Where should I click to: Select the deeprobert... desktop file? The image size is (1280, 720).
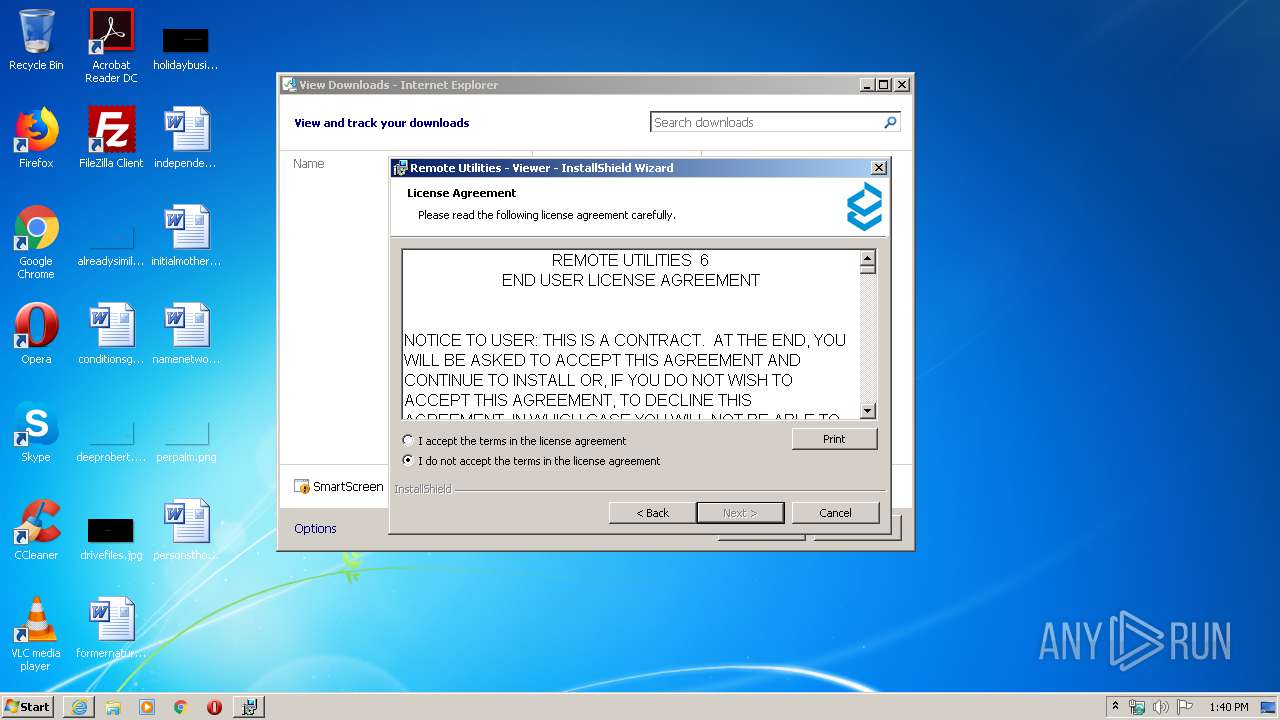111,441
